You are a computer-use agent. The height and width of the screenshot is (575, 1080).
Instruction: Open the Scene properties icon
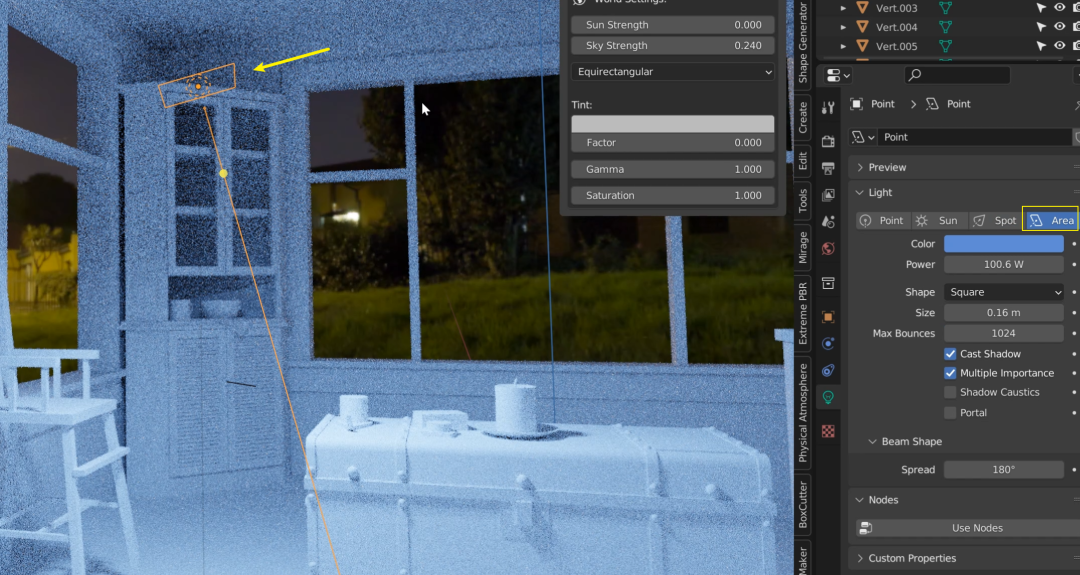pyautogui.click(x=829, y=222)
